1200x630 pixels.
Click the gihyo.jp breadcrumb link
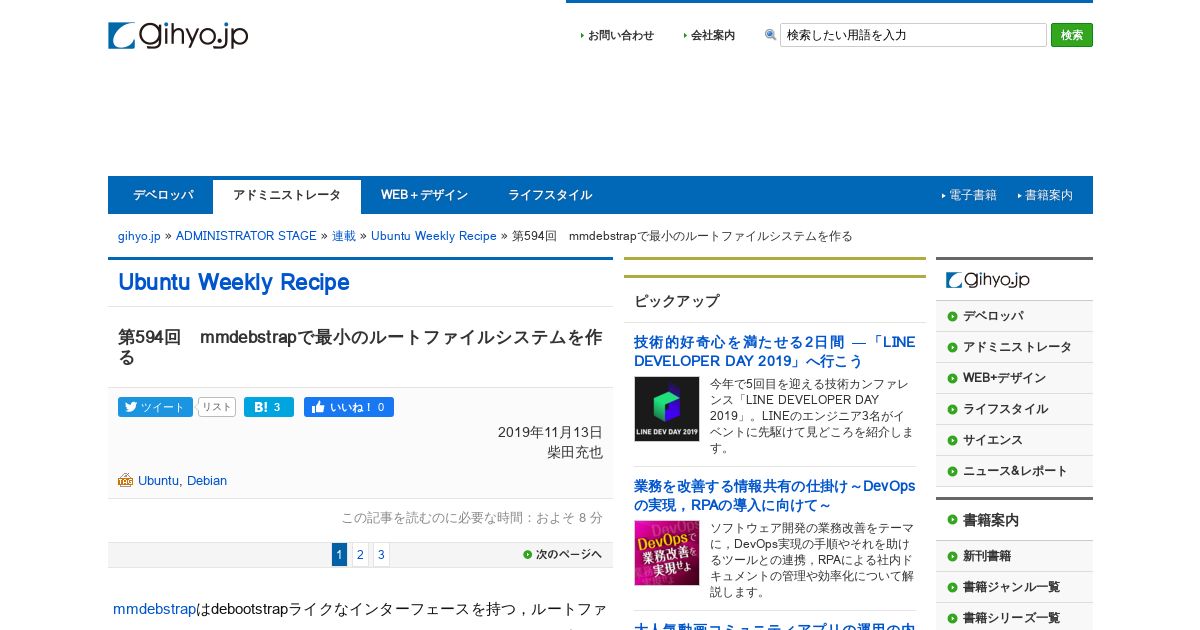coord(139,236)
